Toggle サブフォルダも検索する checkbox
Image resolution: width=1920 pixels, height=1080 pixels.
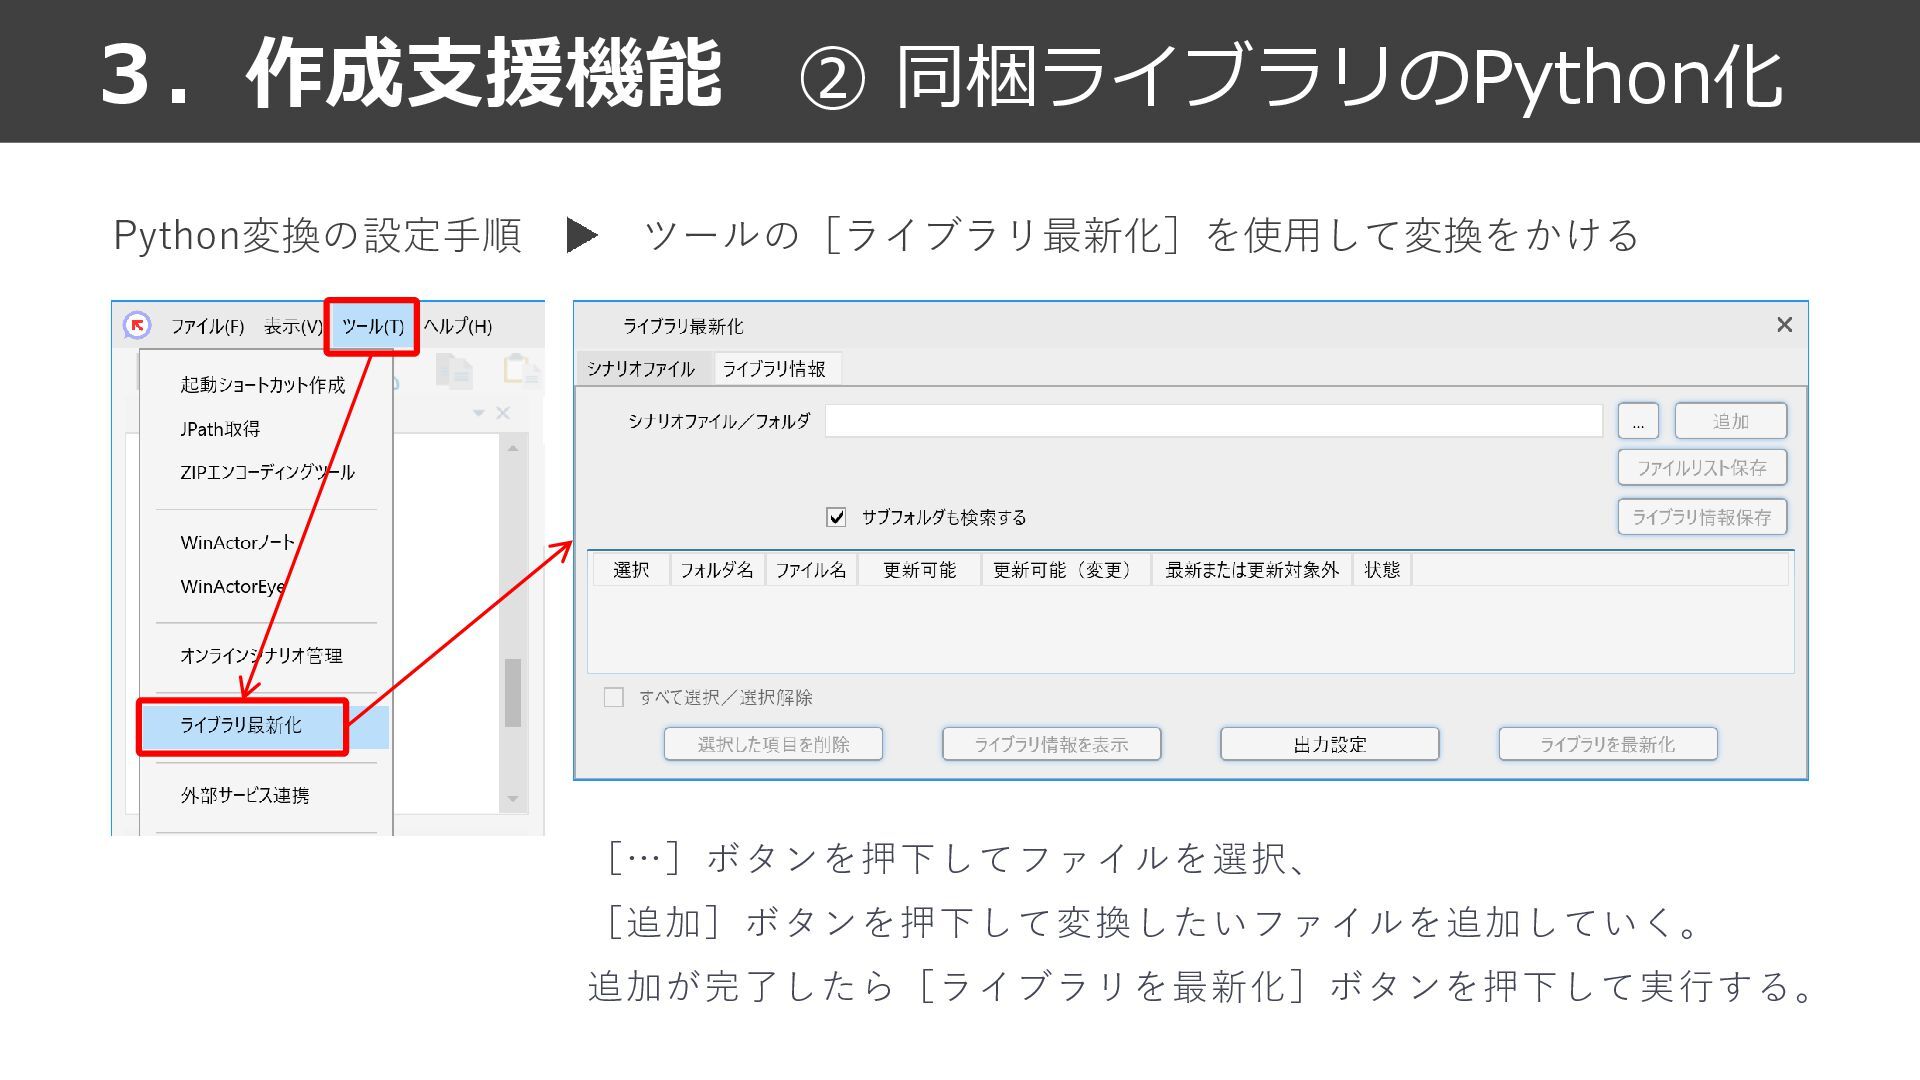[836, 517]
